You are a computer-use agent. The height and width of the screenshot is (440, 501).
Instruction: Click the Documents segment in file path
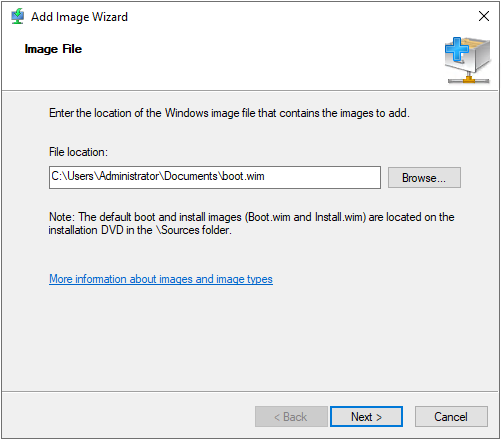coord(191,176)
